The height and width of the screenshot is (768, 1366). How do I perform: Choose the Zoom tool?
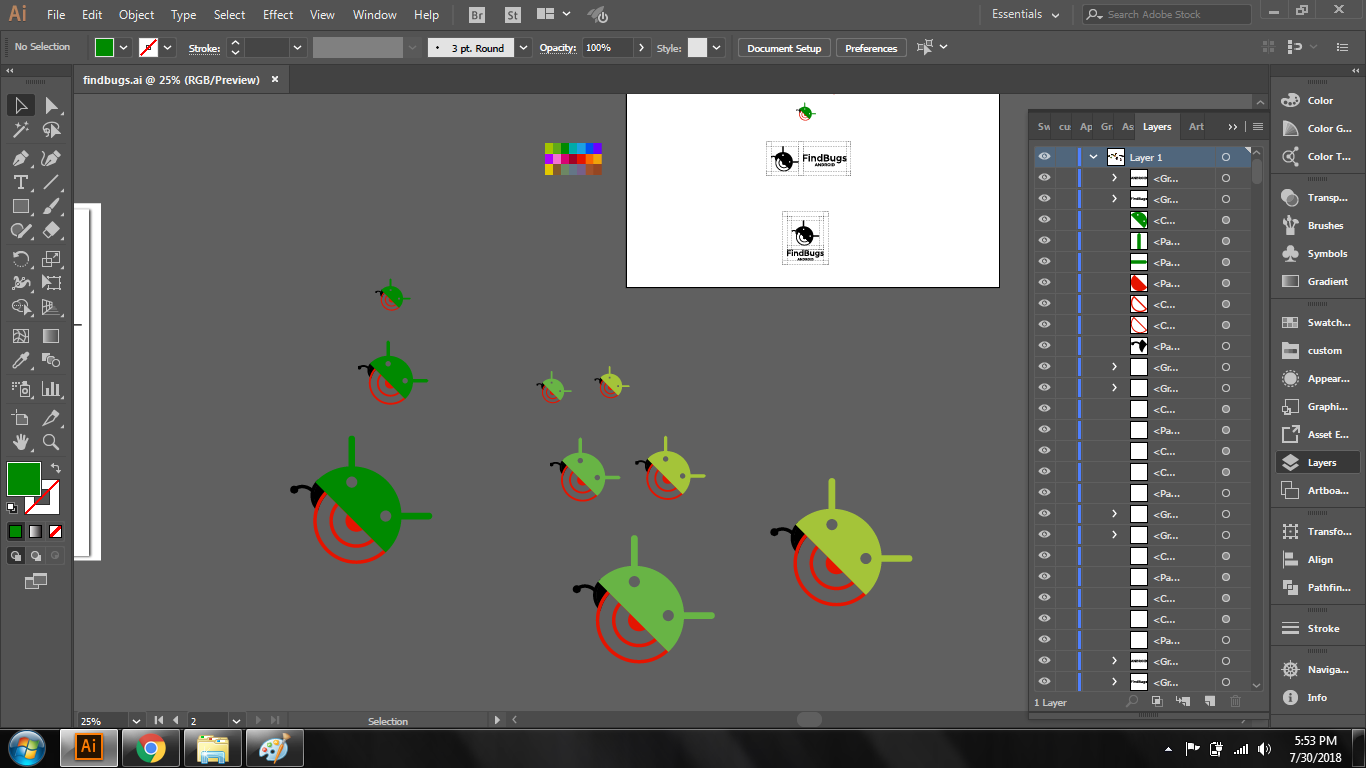pyautogui.click(x=51, y=442)
